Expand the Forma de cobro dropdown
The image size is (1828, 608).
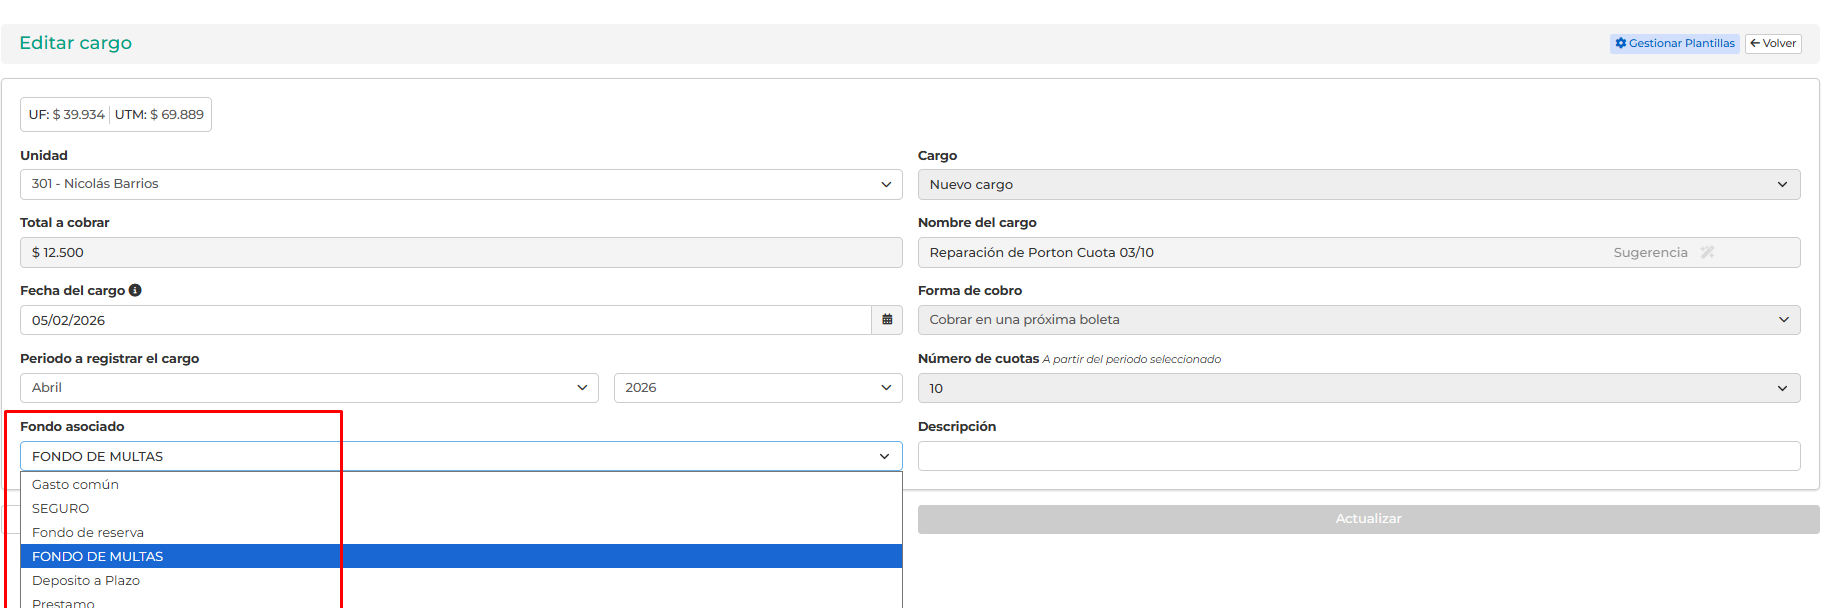[1358, 320]
